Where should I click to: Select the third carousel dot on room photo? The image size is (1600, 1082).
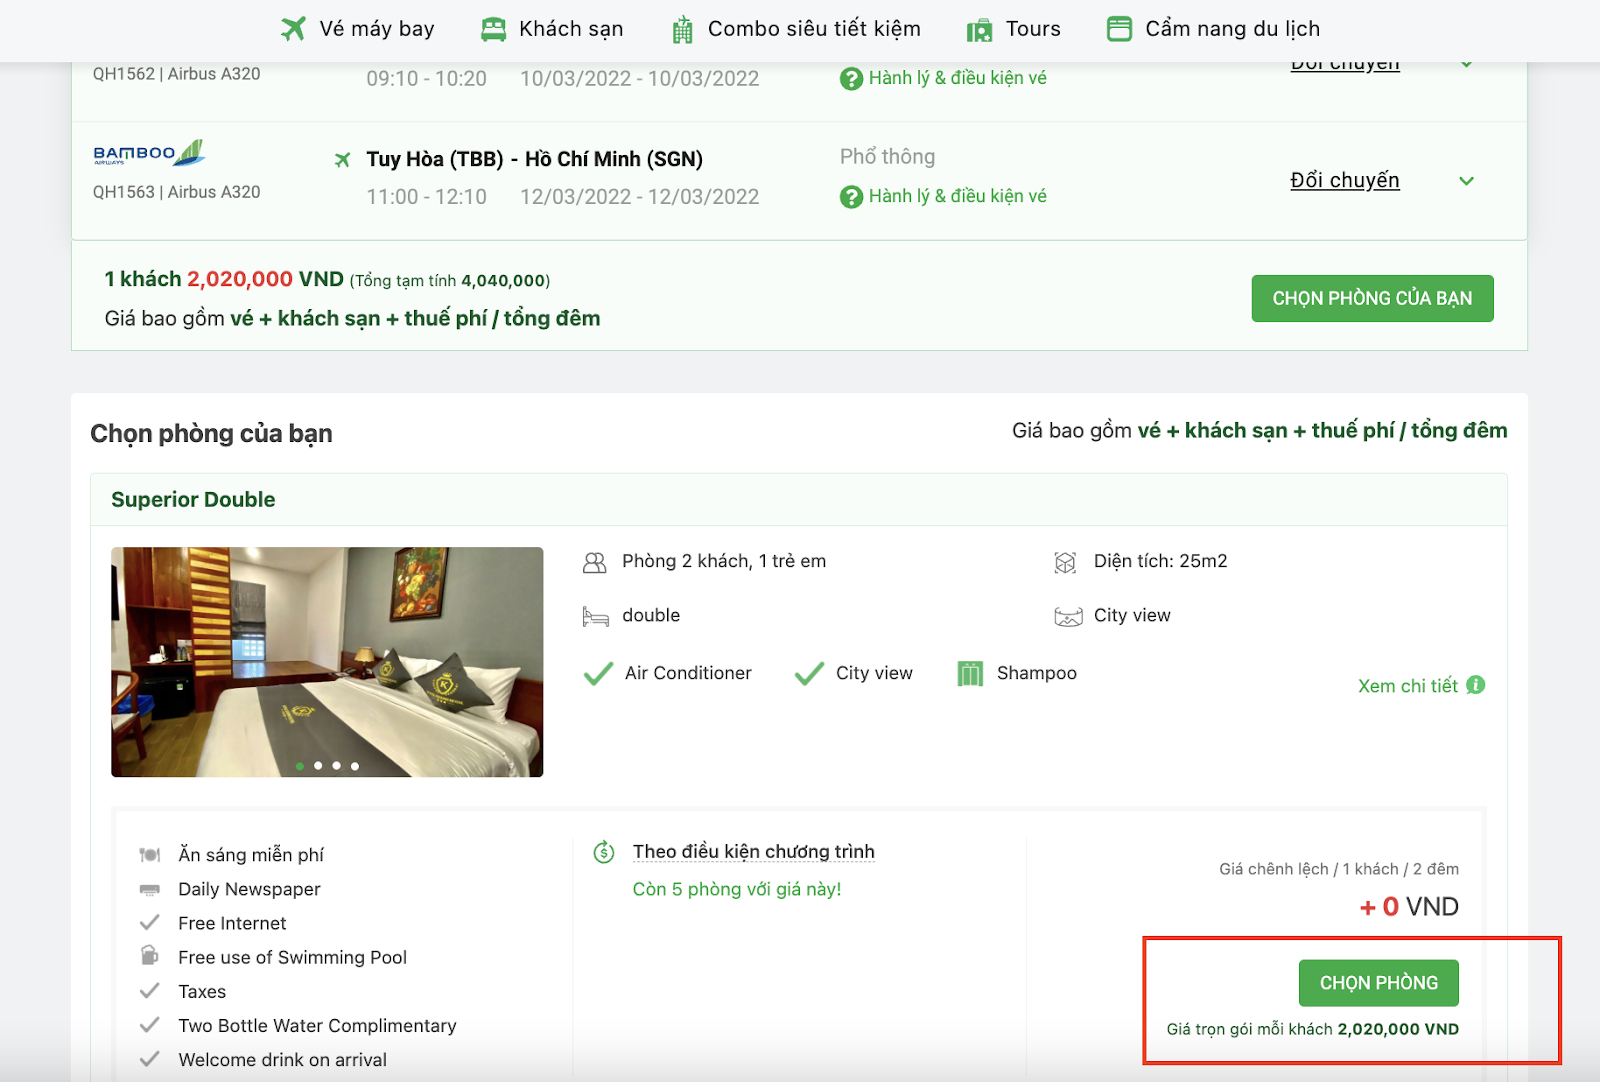pos(337,766)
